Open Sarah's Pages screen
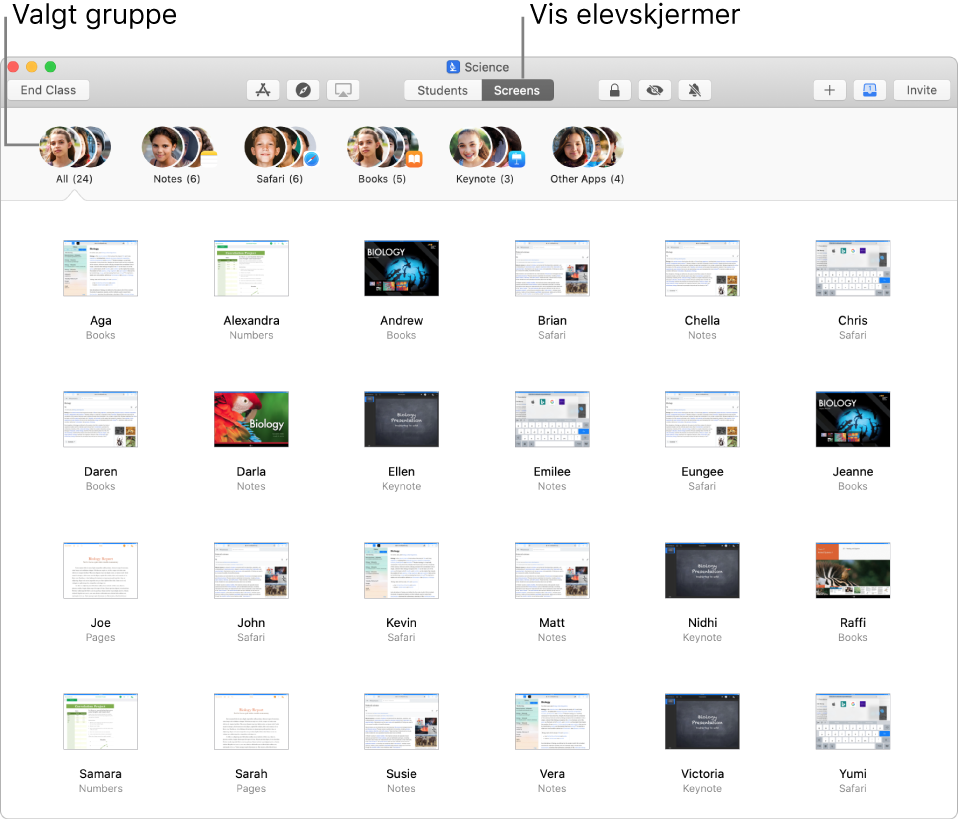The image size is (958, 819). [251, 721]
